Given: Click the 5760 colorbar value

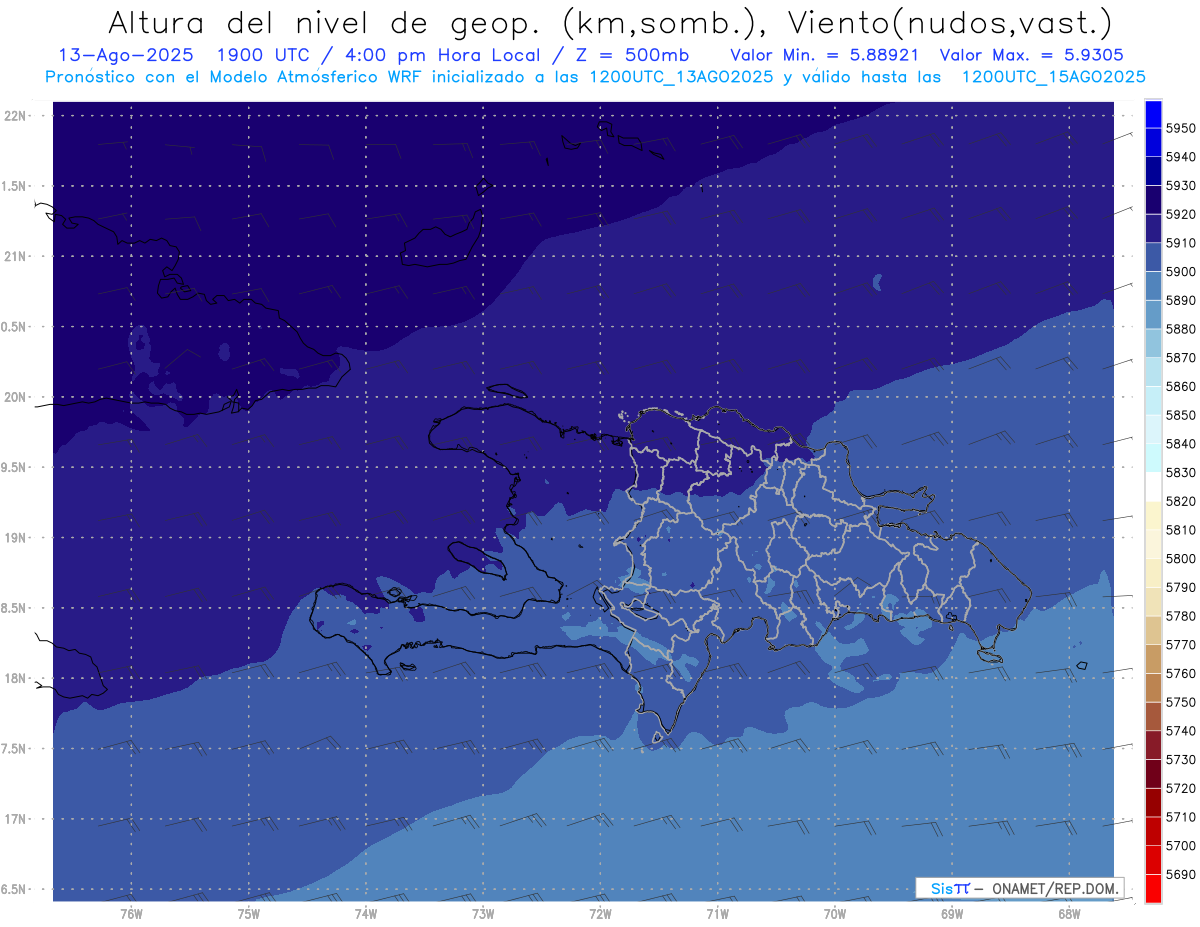Looking at the screenshot, I should tap(1180, 673).
